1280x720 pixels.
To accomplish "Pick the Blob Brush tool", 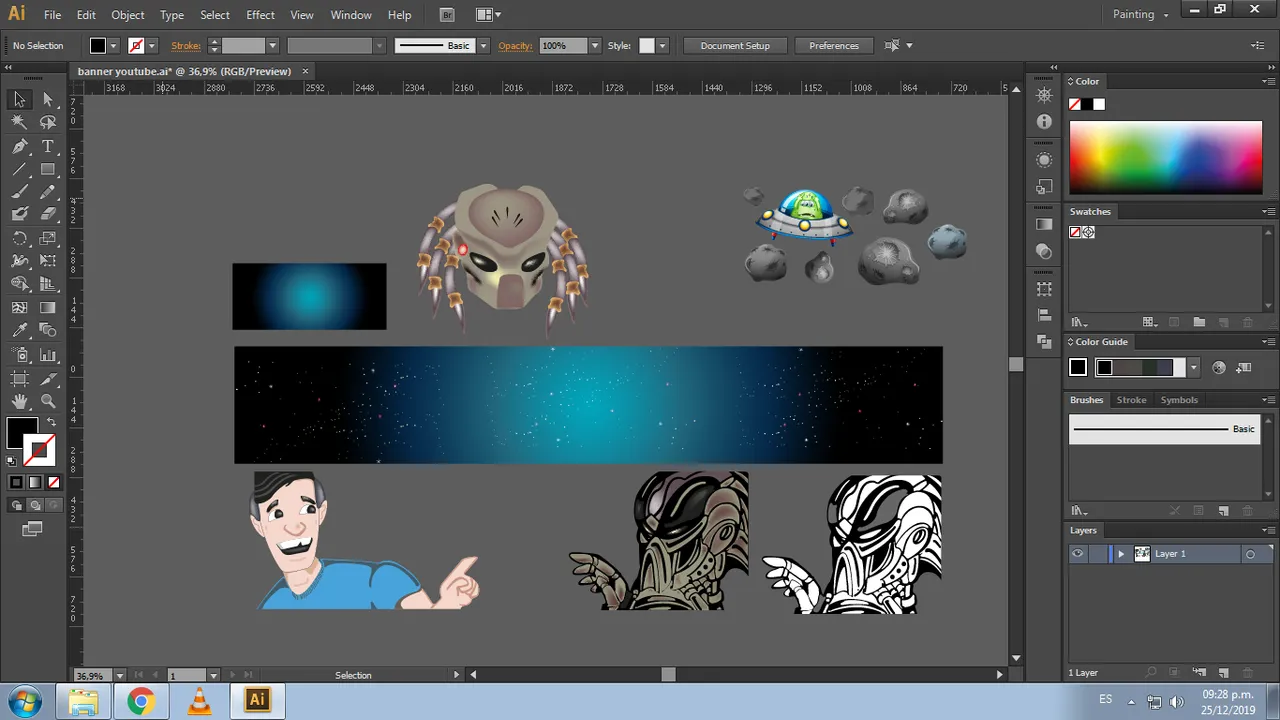I will pyautogui.click(x=19, y=214).
